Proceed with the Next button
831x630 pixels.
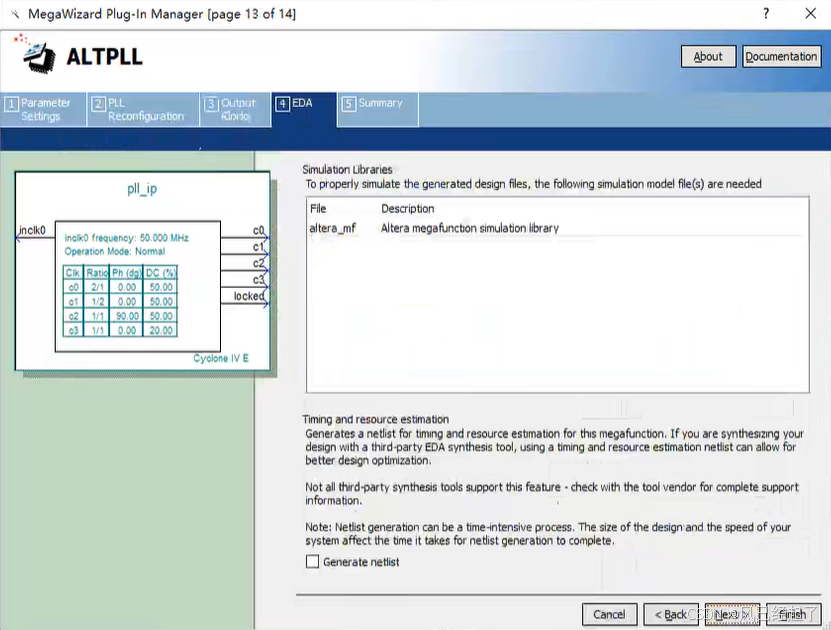tap(732, 614)
